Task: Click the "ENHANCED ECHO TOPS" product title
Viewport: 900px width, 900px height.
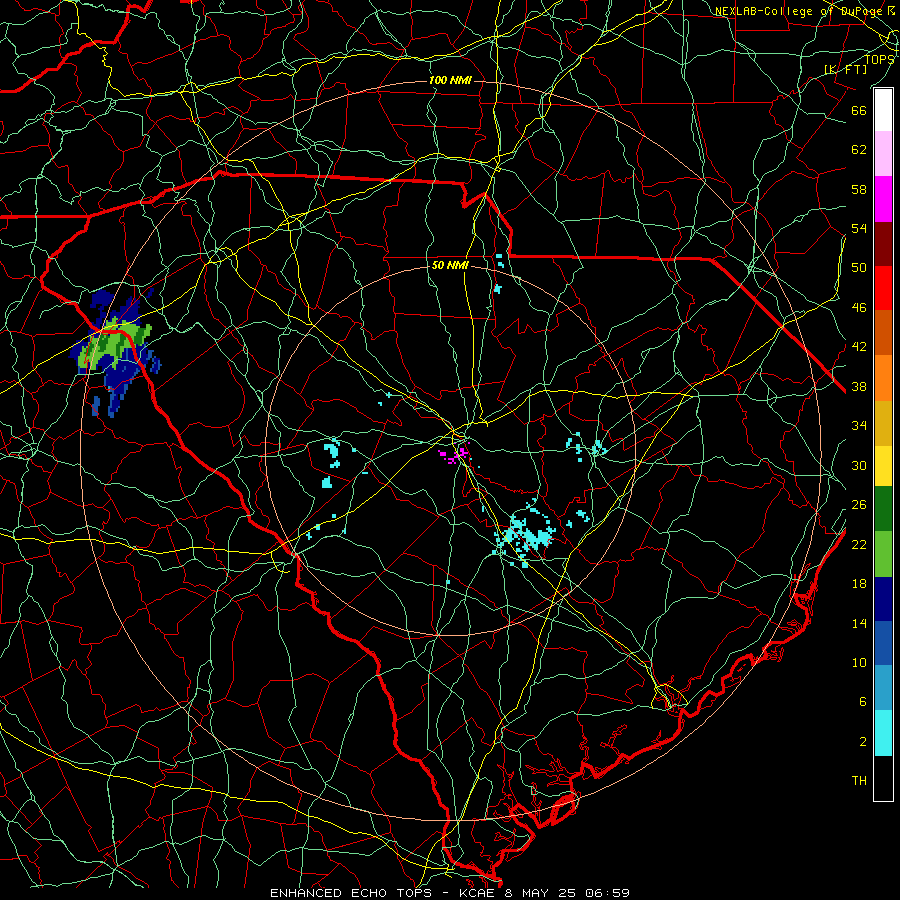Action: tap(351, 893)
